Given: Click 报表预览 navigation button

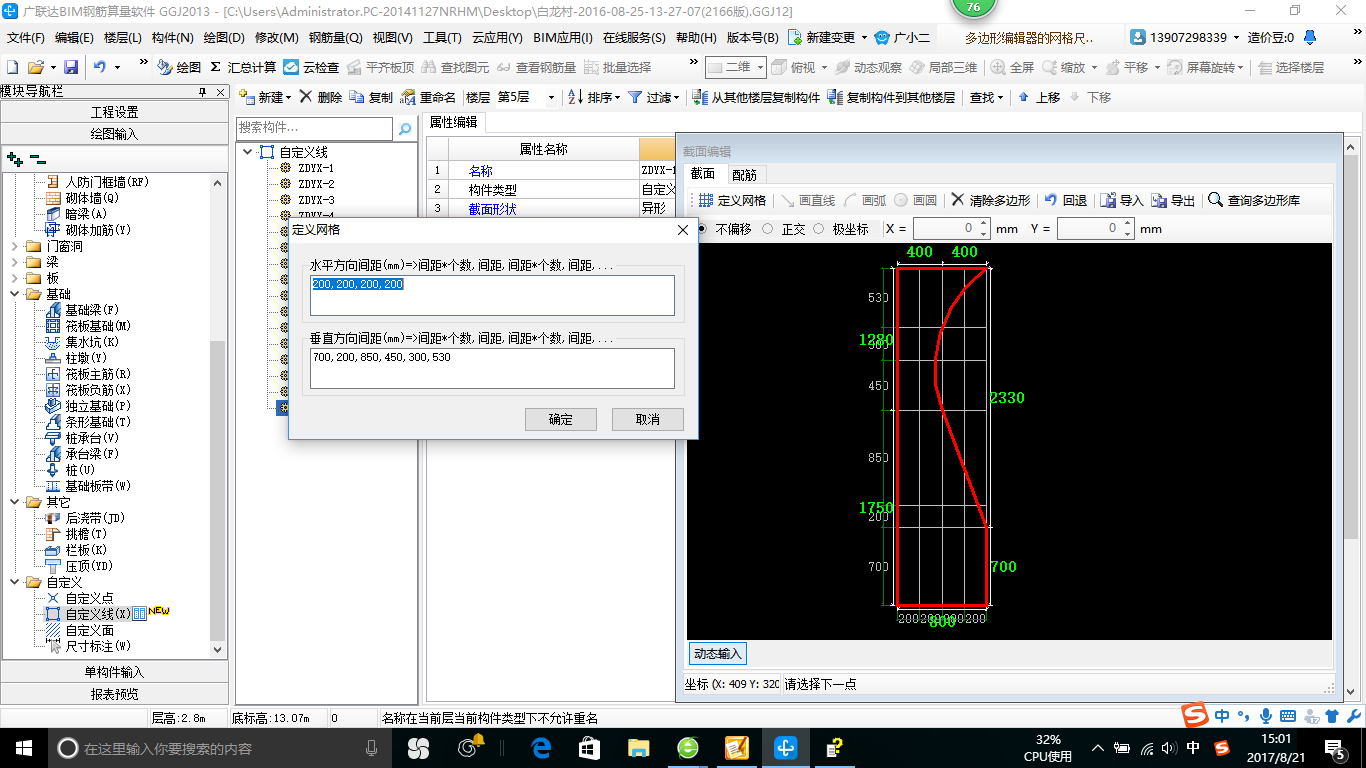Looking at the screenshot, I should (x=114, y=694).
